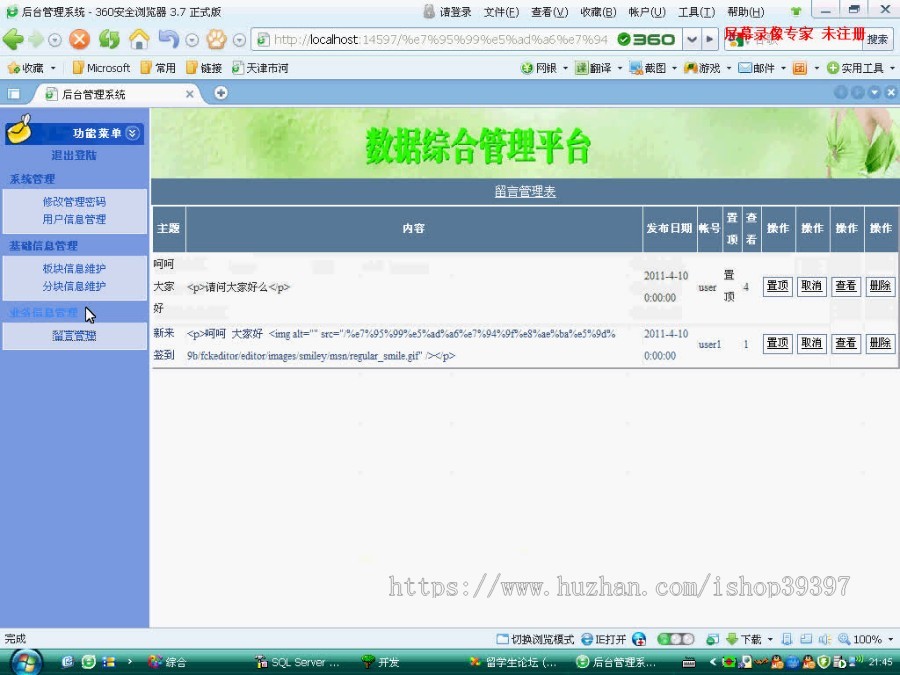Open dropdown next to paw icon
The height and width of the screenshot is (675, 900).
tap(239, 40)
